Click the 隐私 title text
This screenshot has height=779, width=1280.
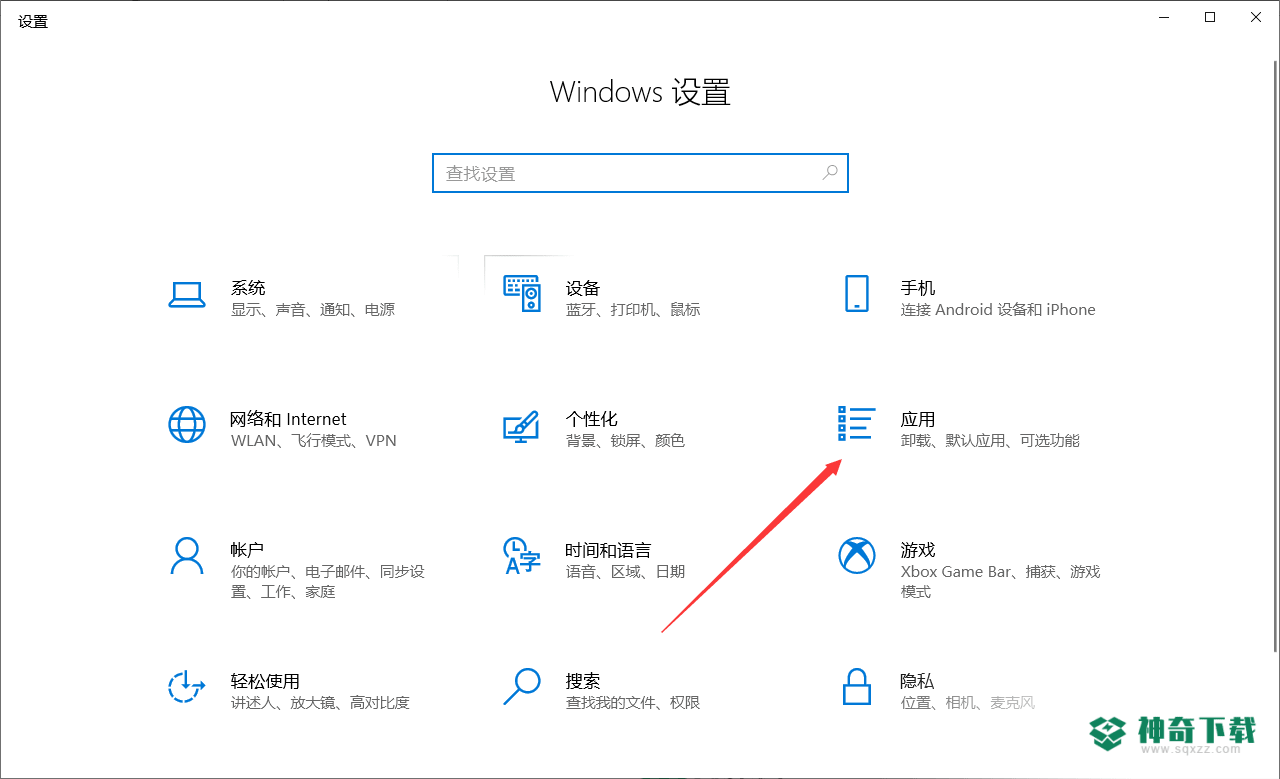point(918,681)
